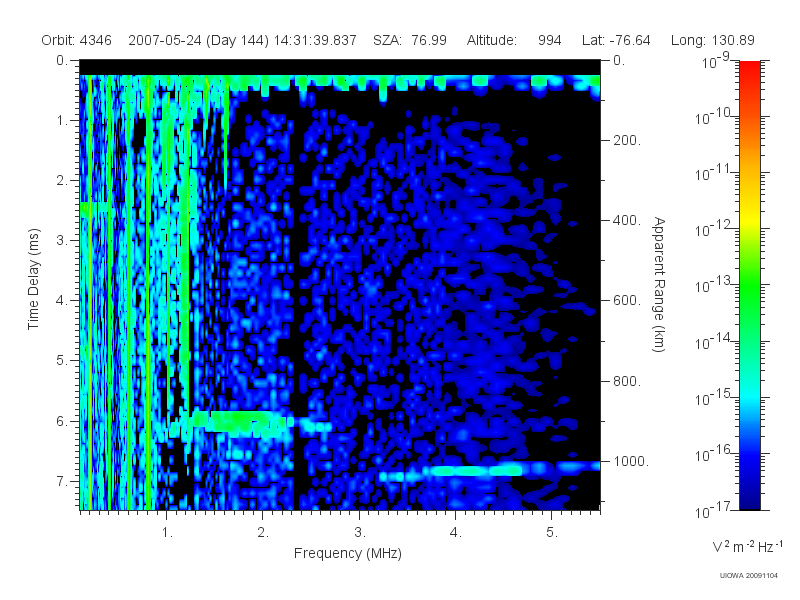Click the 2. time delay tick label

(61, 181)
